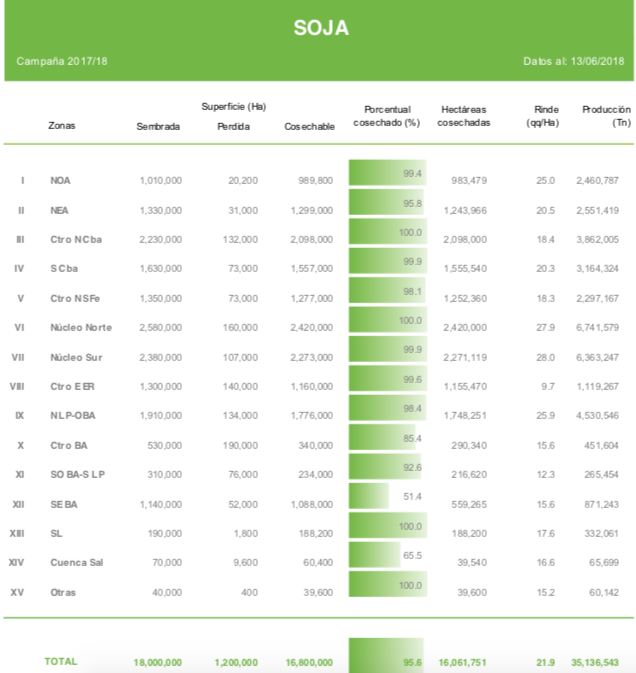Select the Núcleo Norte zone name
This screenshot has height=673, width=636.
81,328
